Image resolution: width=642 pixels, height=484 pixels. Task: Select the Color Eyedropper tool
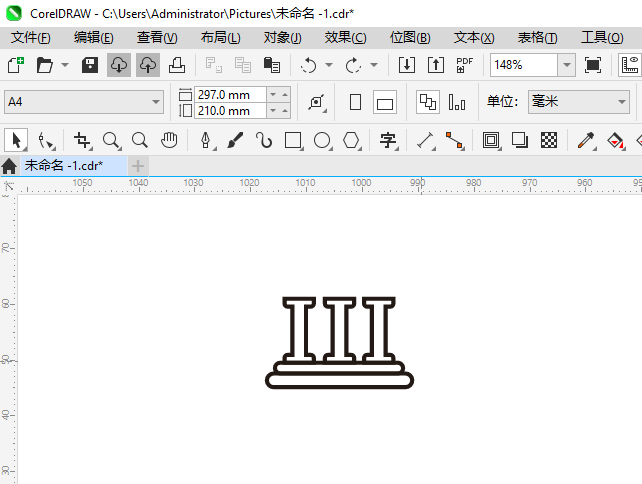click(x=586, y=140)
